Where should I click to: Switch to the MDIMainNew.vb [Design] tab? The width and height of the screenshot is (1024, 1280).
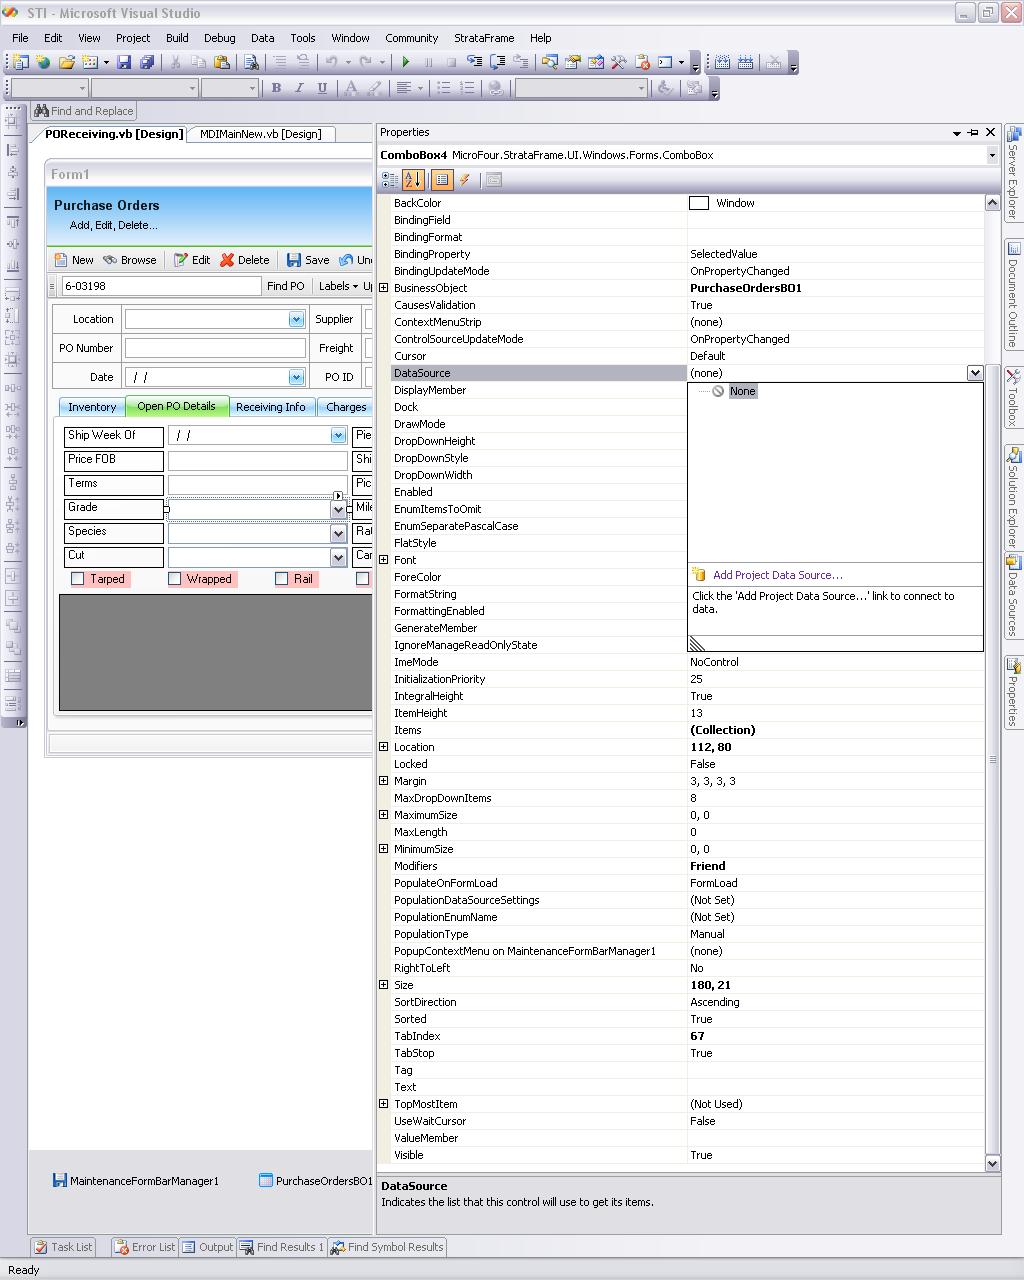click(260, 134)
